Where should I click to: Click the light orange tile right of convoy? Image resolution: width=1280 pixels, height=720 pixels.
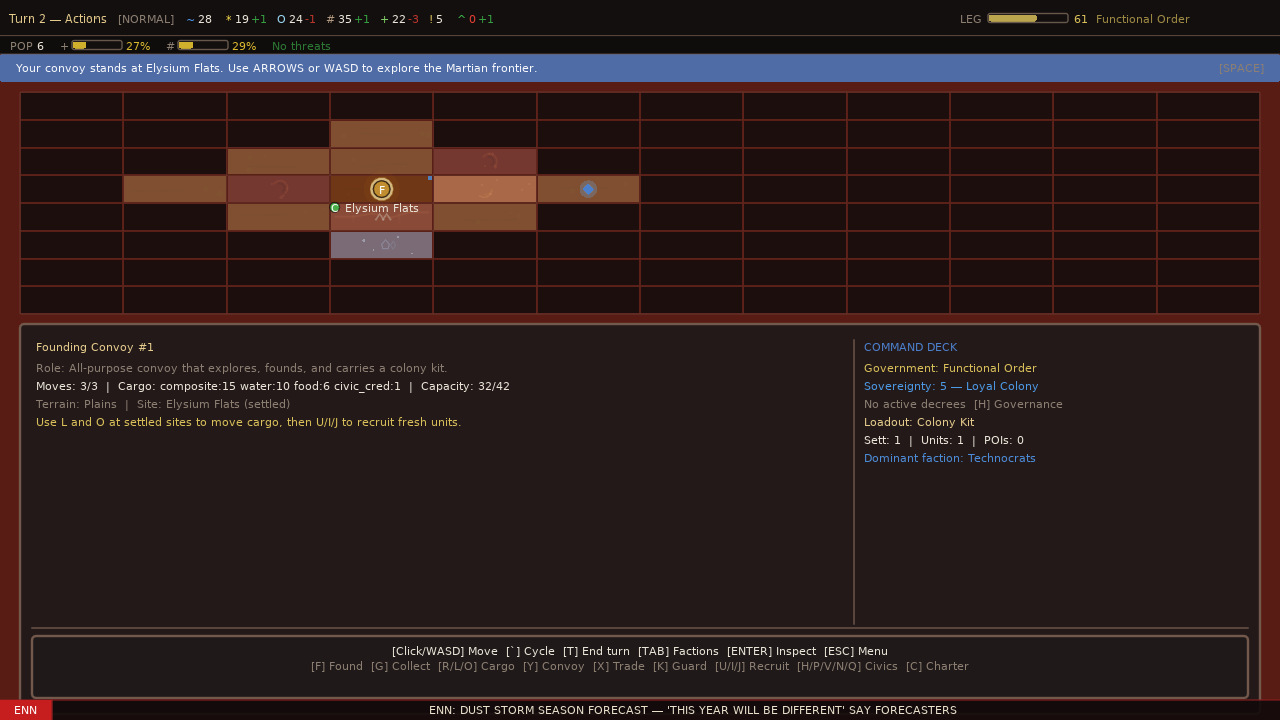[x=485, y=189]
